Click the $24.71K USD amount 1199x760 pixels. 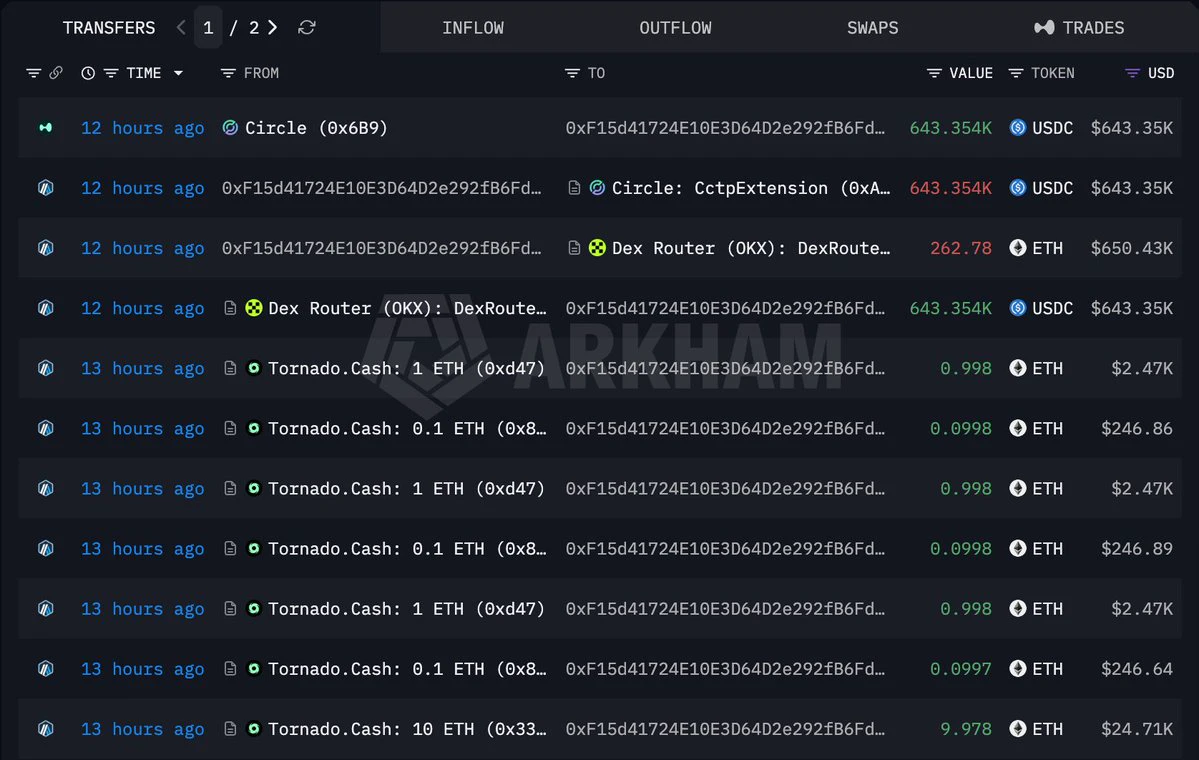point(1137,729)
